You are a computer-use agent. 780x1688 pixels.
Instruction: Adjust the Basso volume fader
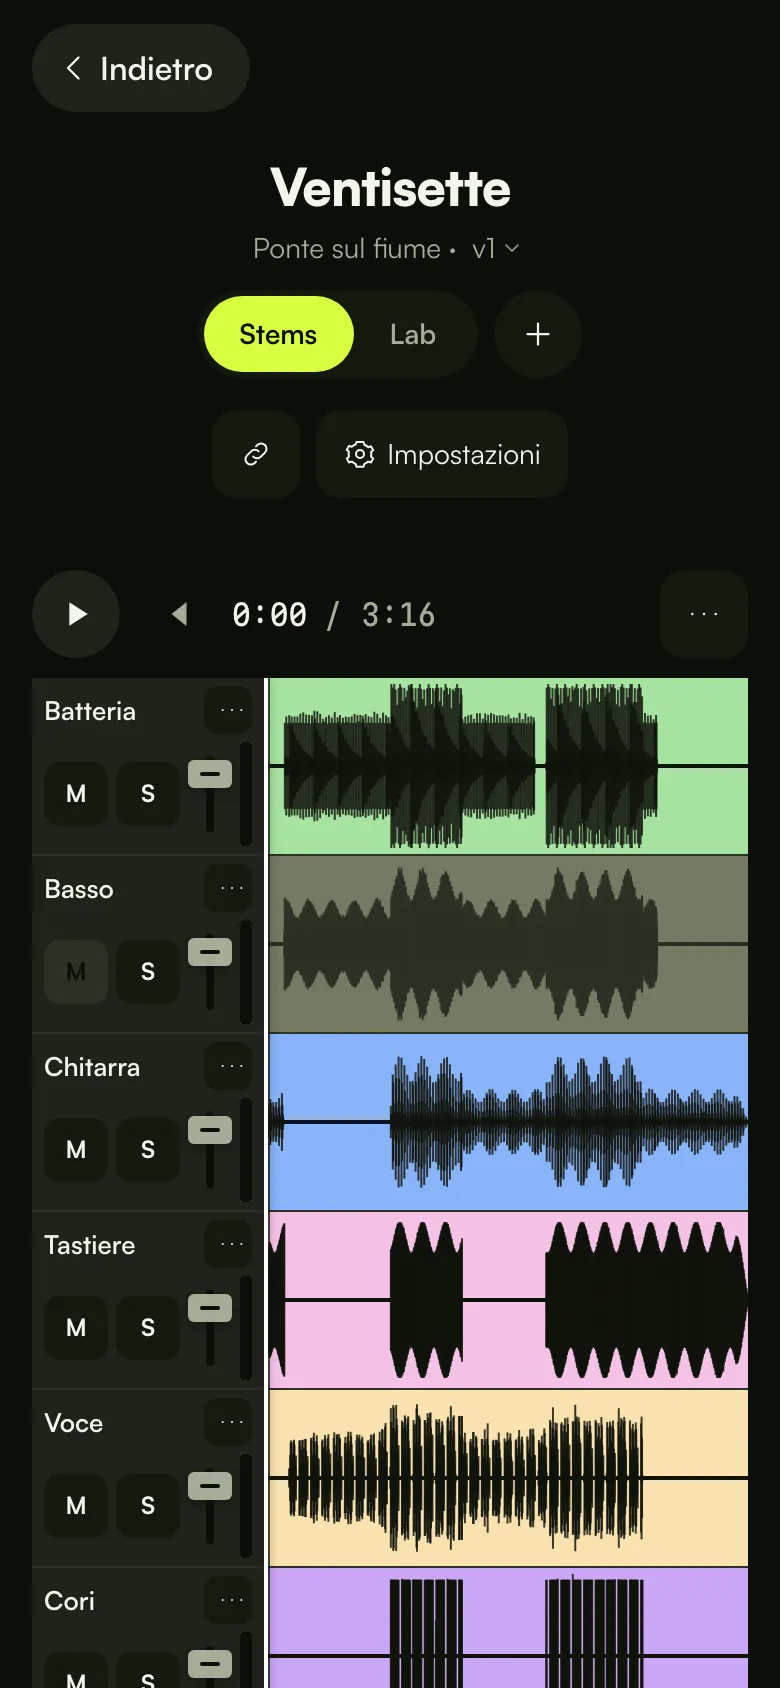(x=210, y=952)
